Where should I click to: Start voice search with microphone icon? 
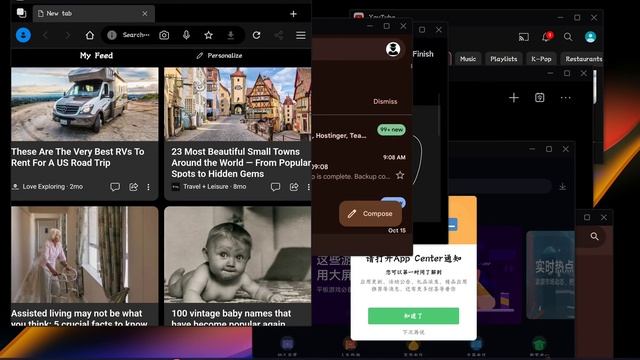[x=187, y=35]
